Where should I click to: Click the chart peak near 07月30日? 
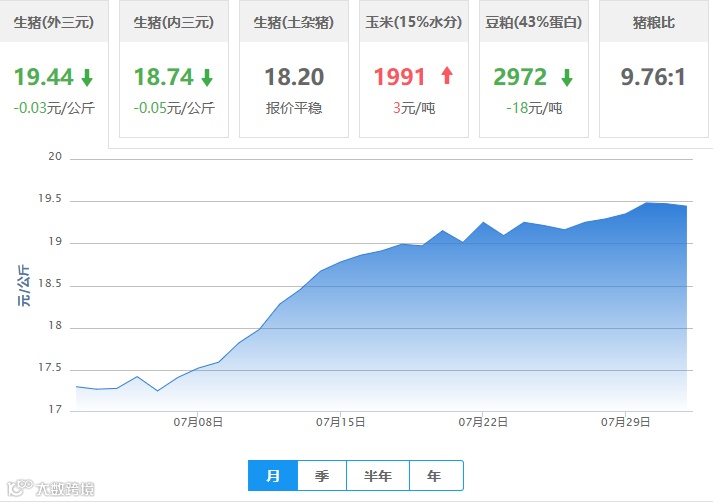click(x=647, y=203)
